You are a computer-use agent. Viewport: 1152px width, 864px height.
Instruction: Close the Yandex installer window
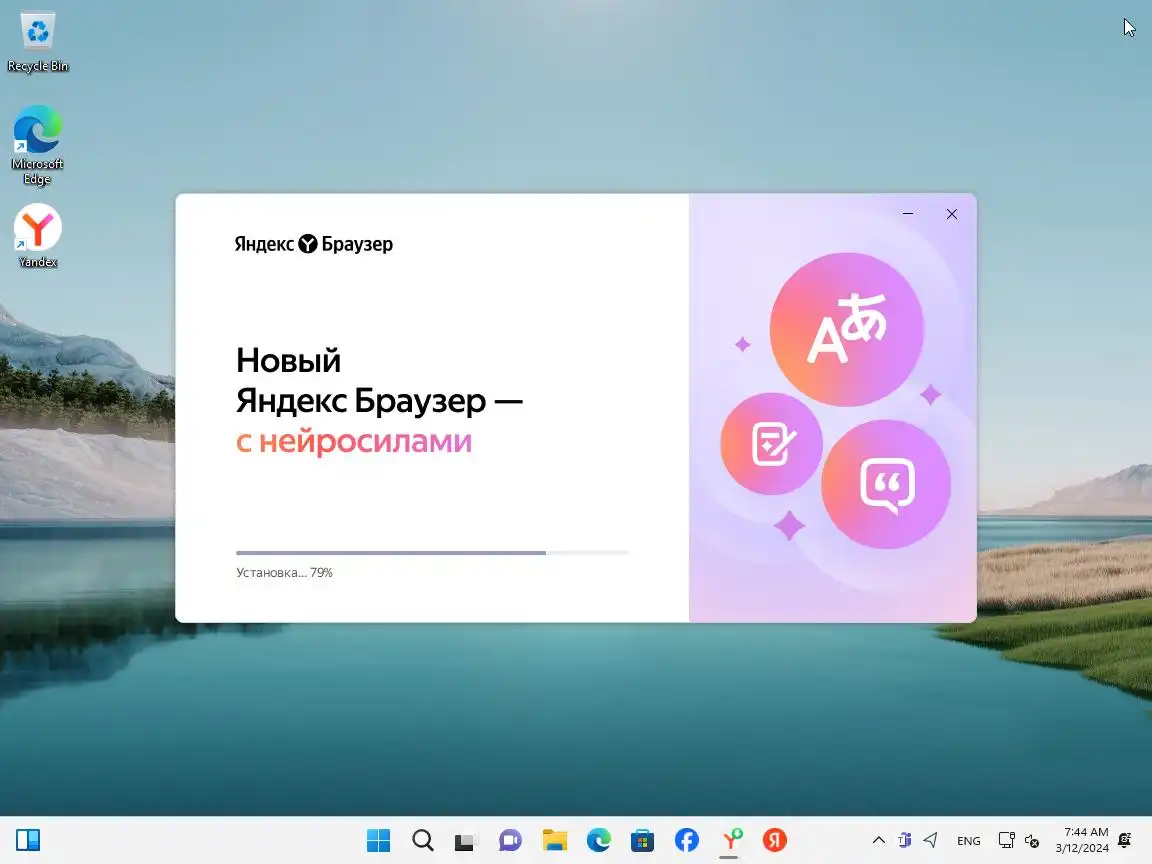[x=951, y=214]
